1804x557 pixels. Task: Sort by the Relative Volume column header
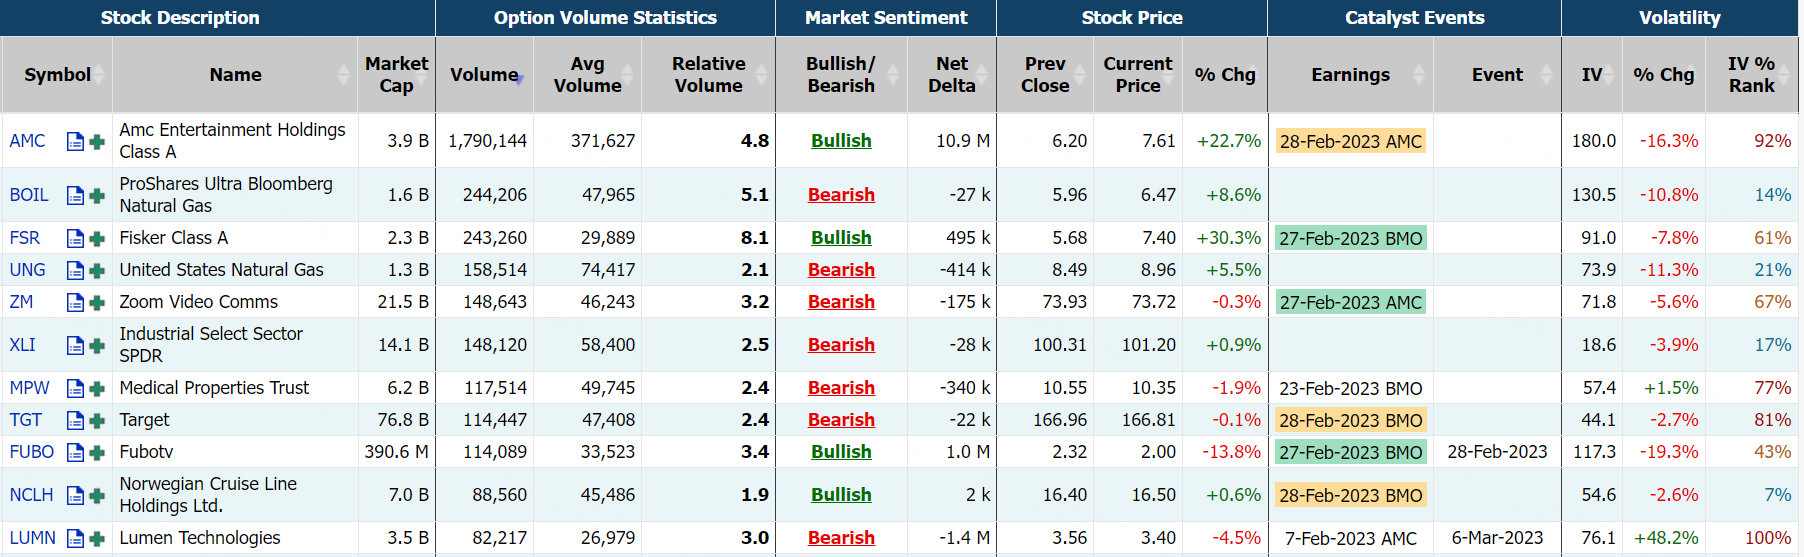708,75
